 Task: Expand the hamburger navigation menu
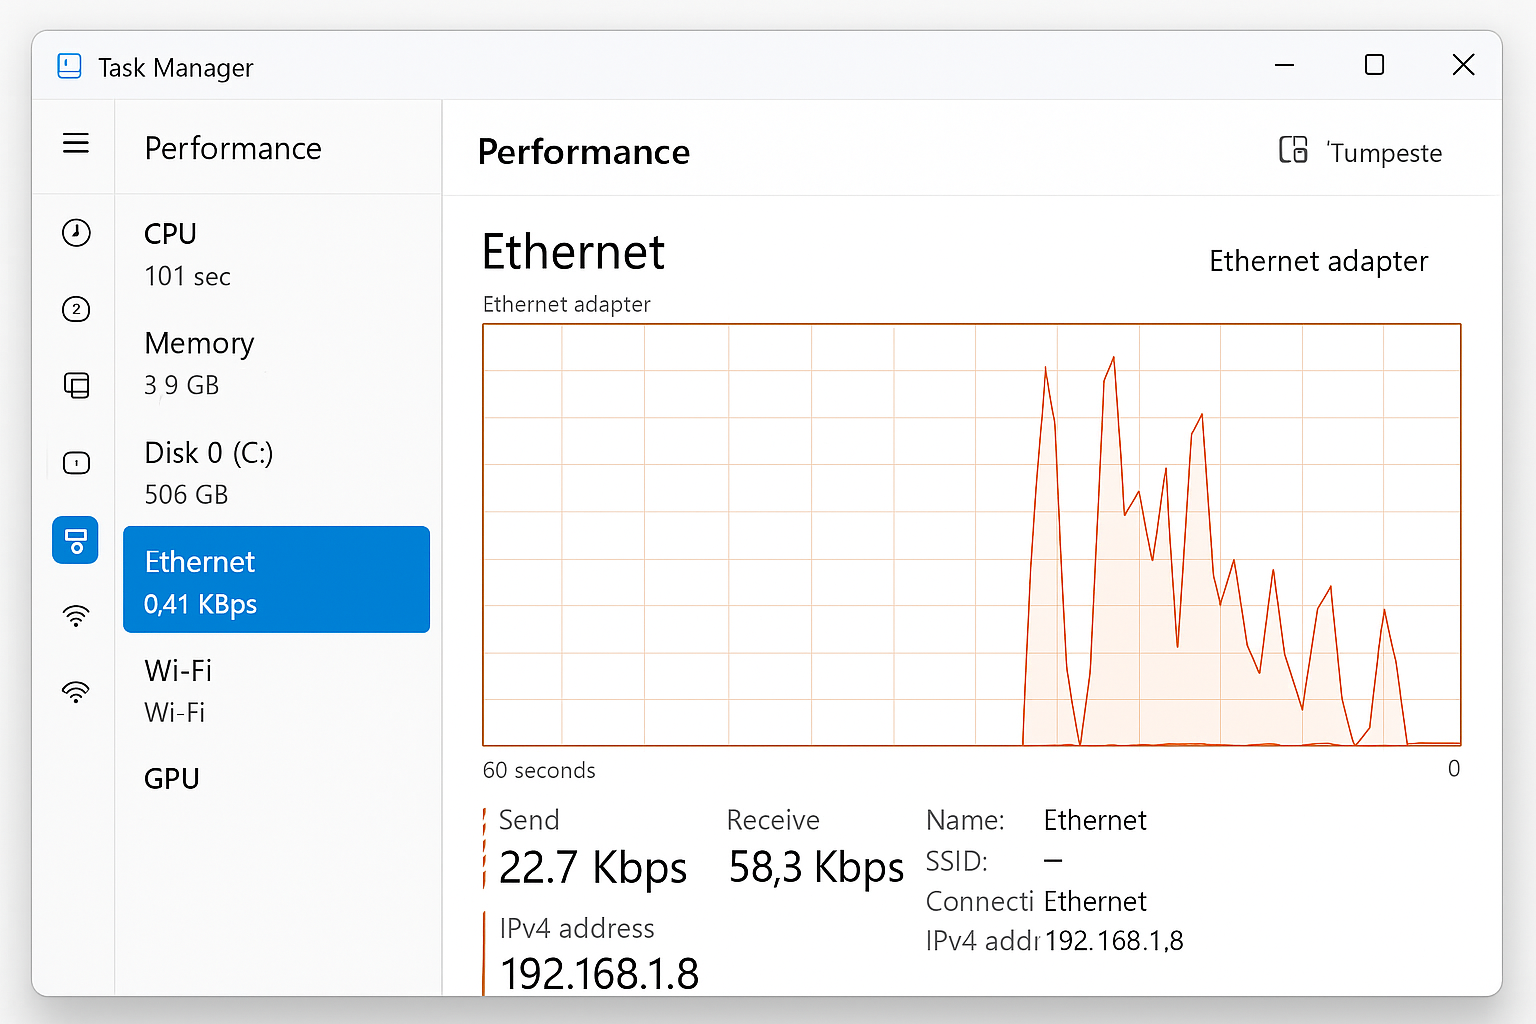coord(76,143)
